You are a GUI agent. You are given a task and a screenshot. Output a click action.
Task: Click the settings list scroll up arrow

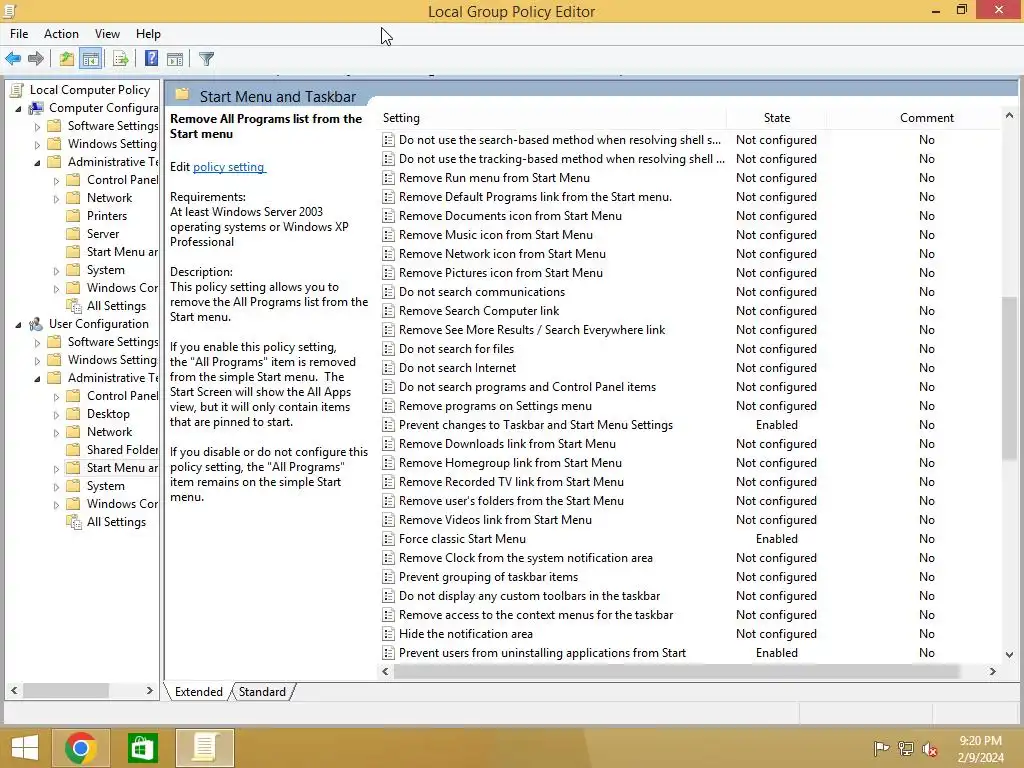(x=1009, y=116)
